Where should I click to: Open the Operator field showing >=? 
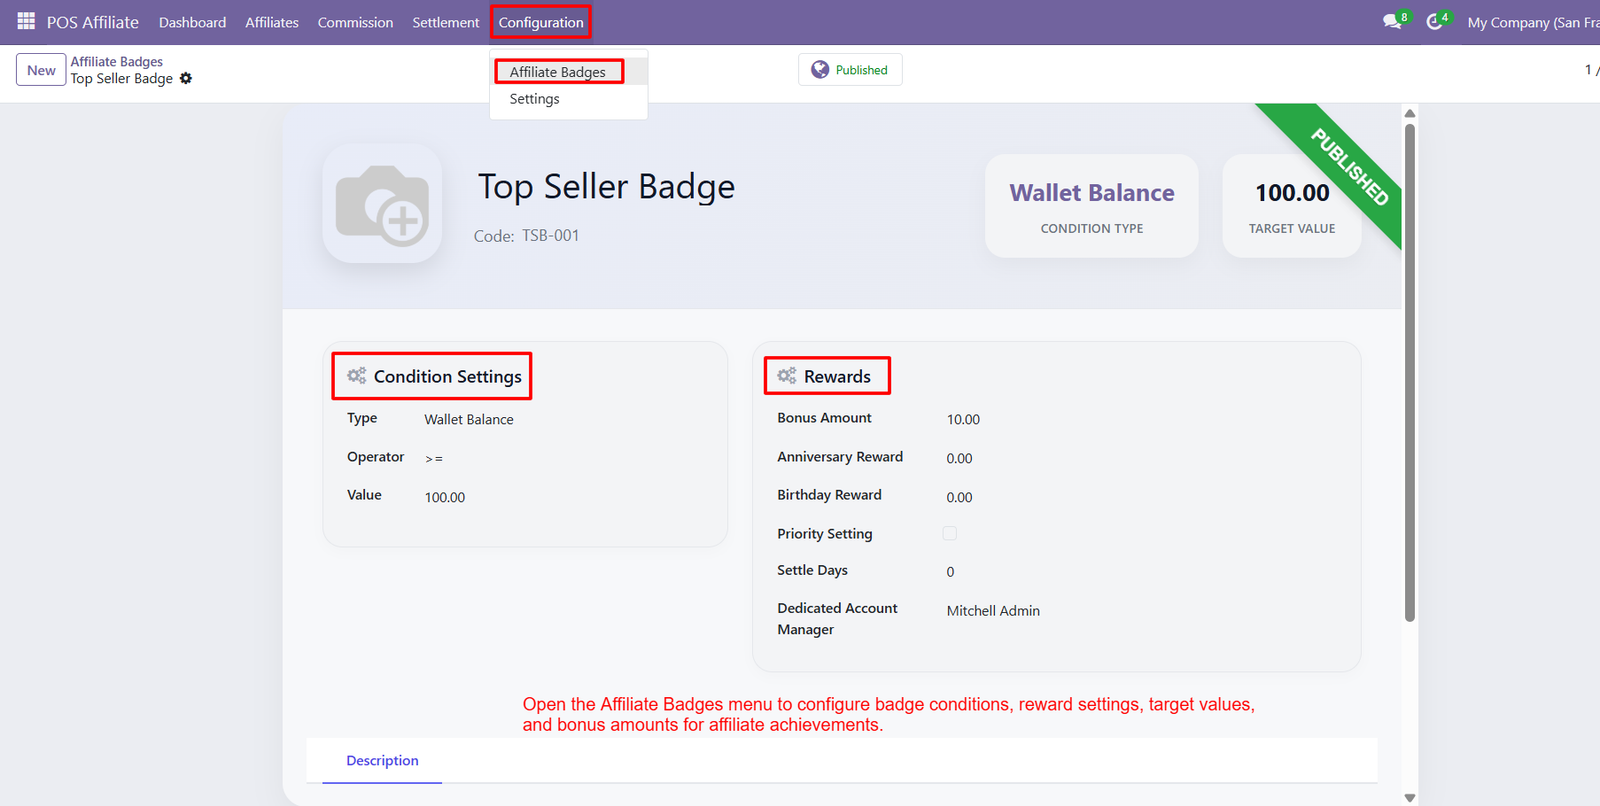[434, 458]
